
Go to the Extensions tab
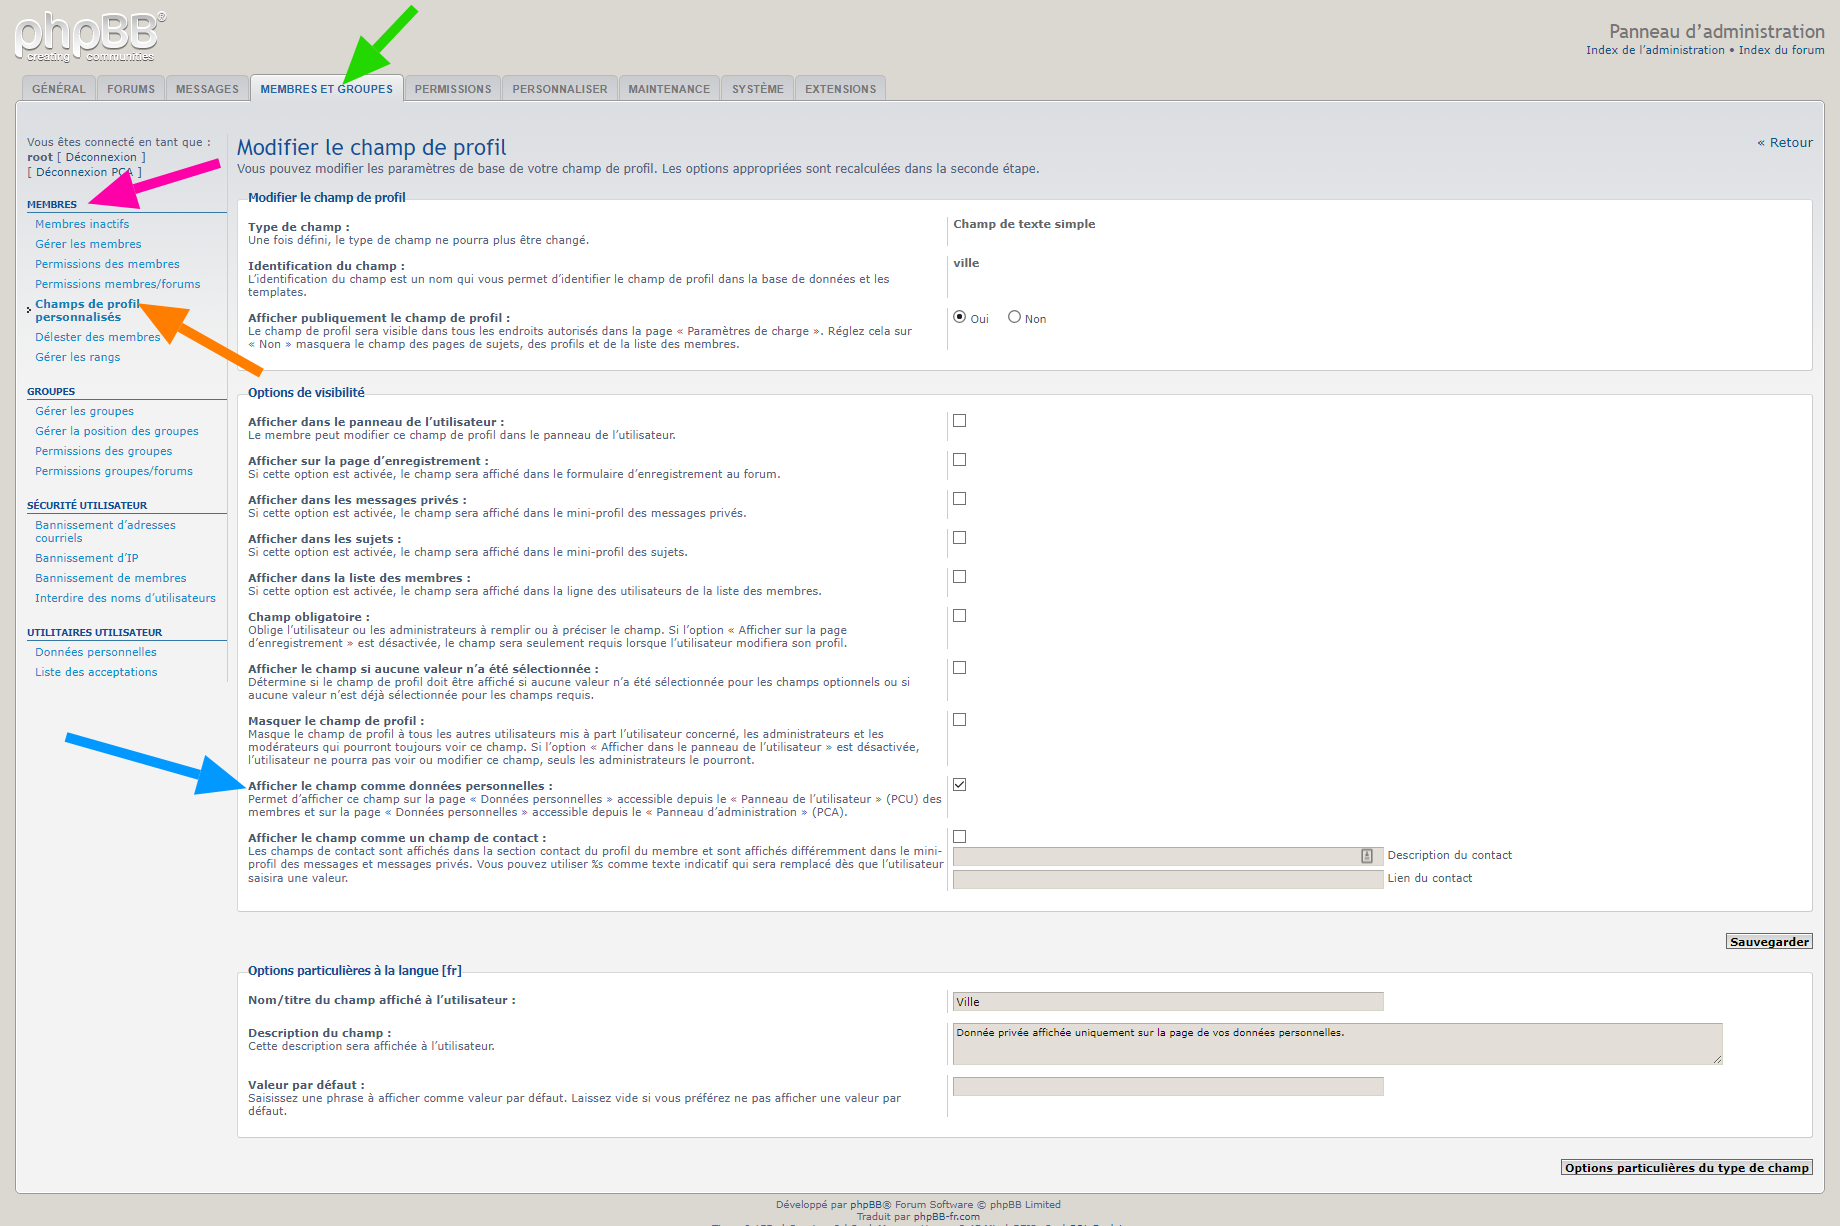tap(840, 89)
